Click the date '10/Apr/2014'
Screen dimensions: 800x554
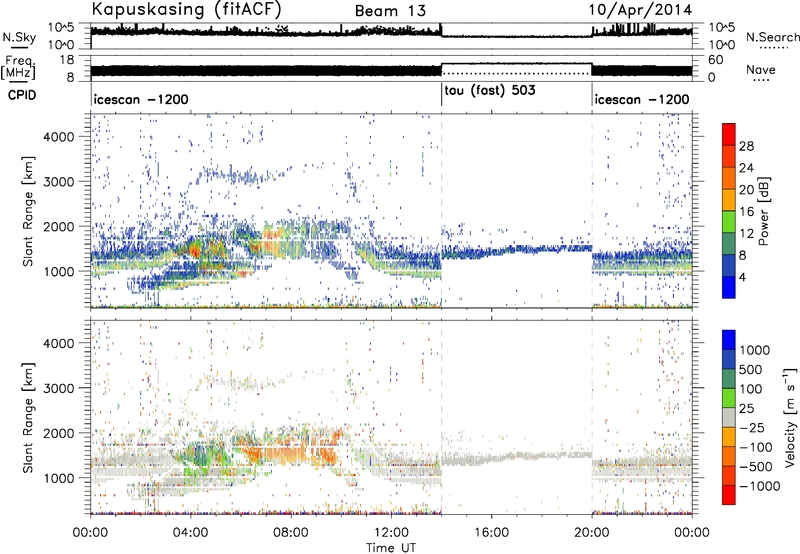(640, 10)
